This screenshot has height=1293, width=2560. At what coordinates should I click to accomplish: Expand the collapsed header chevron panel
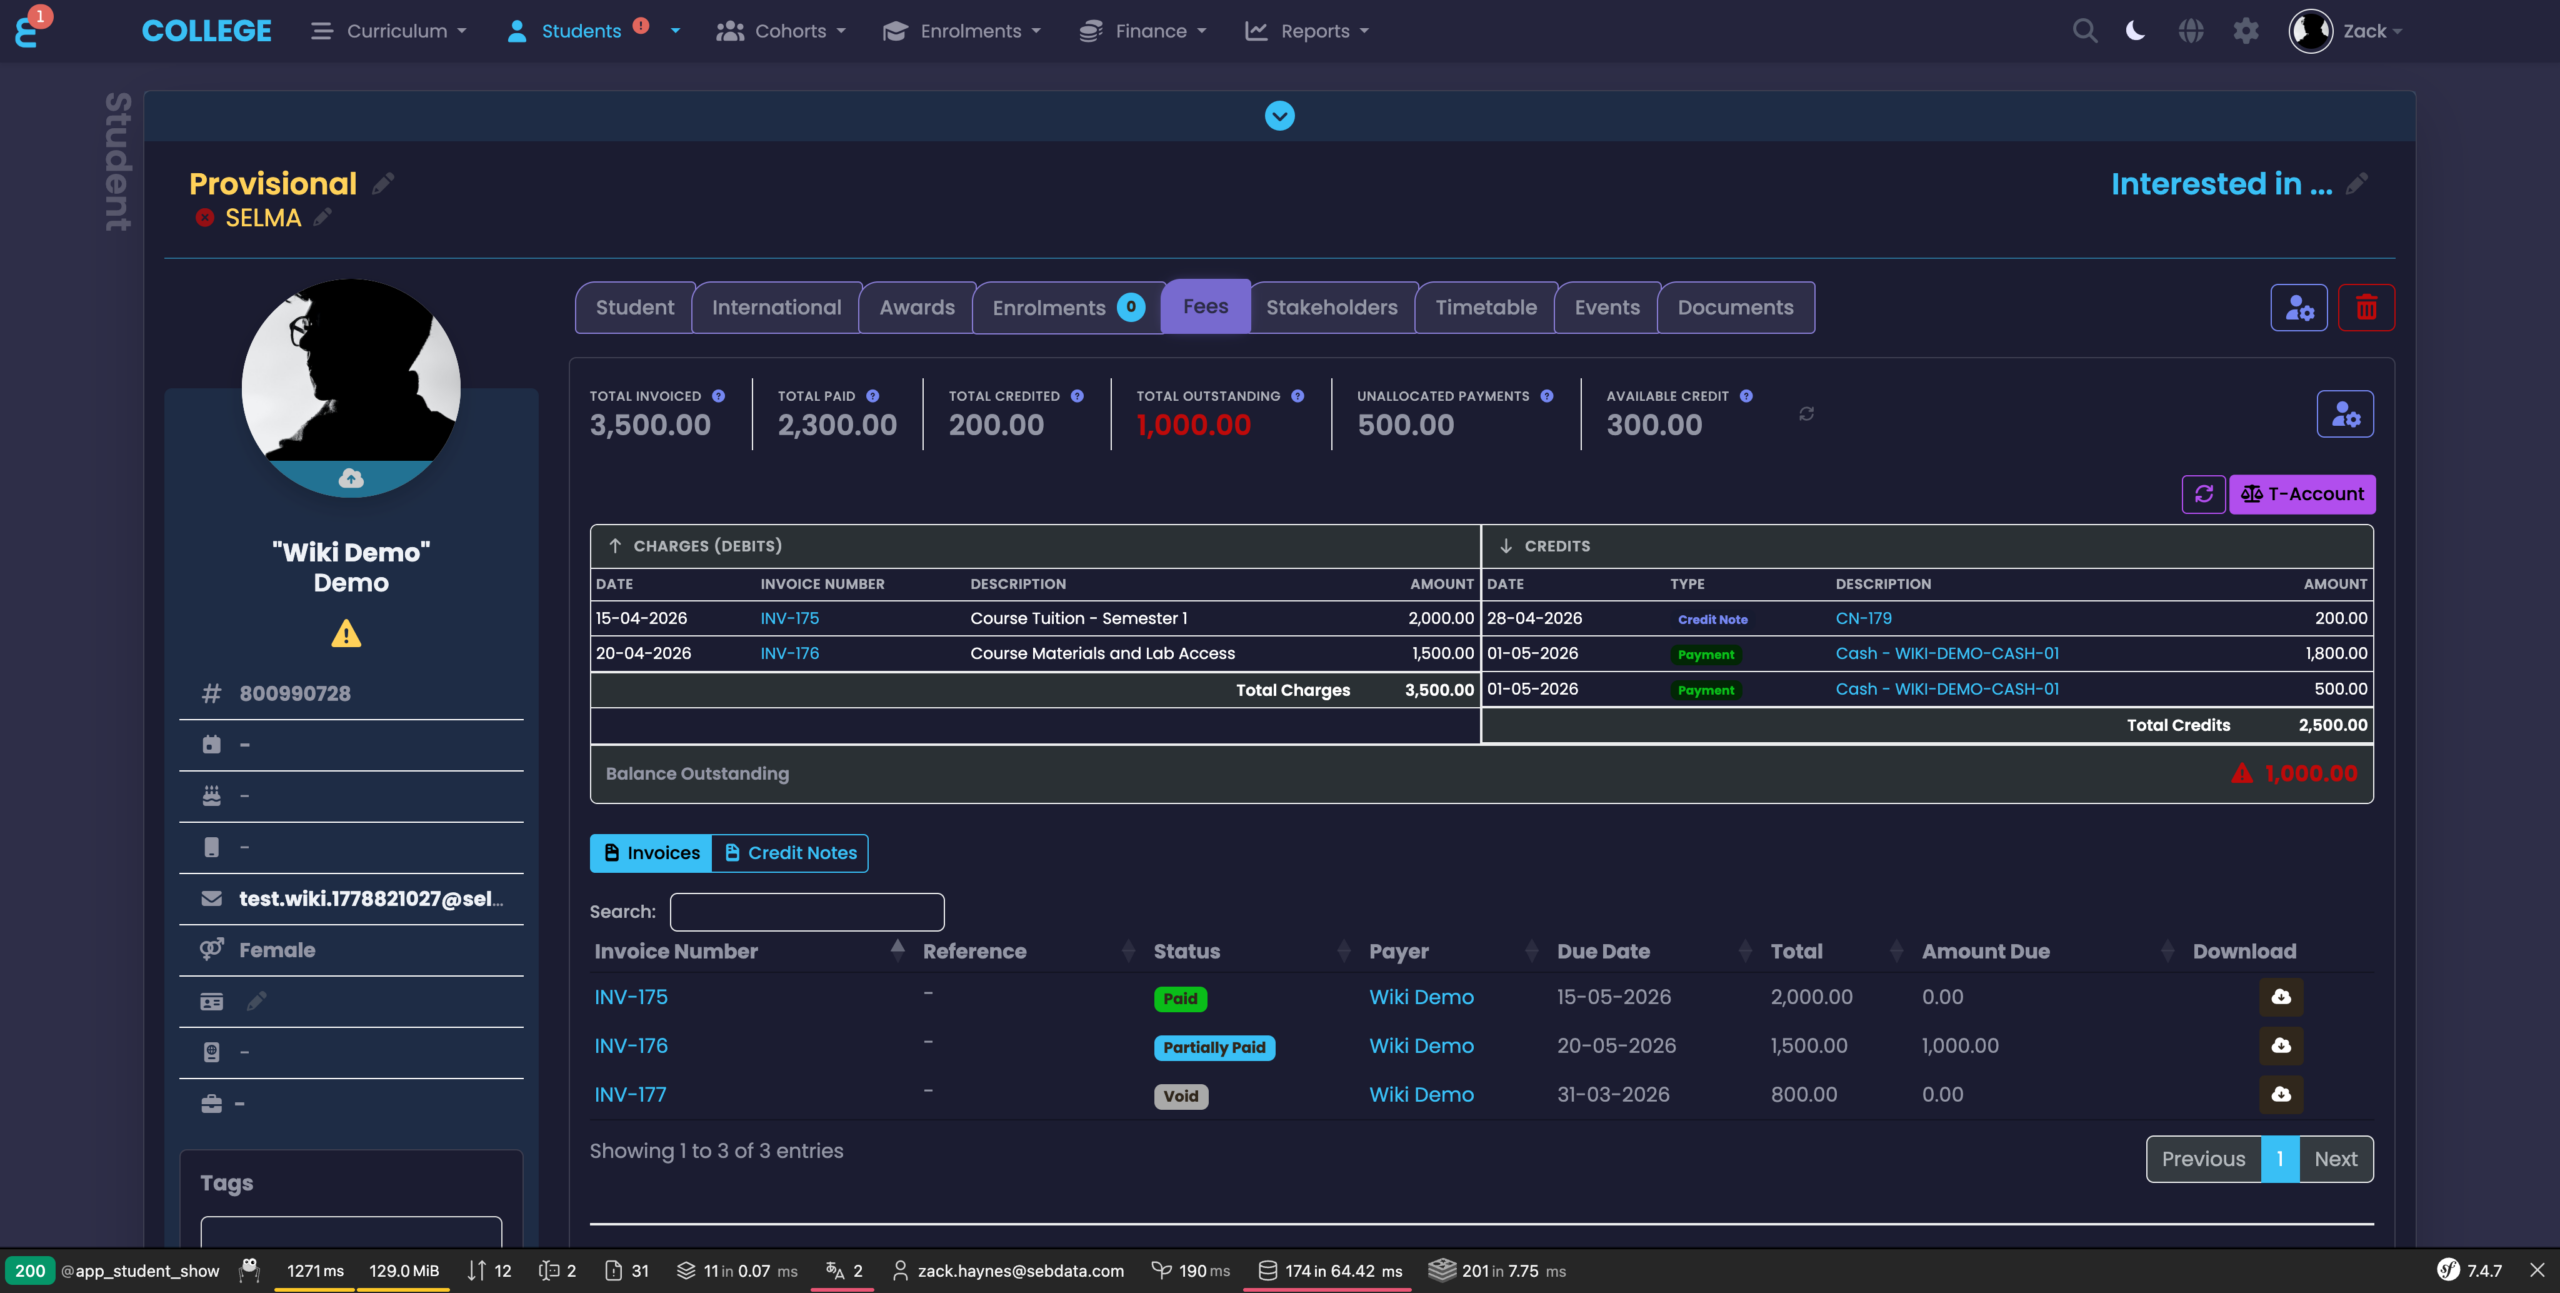point(1279,116)
